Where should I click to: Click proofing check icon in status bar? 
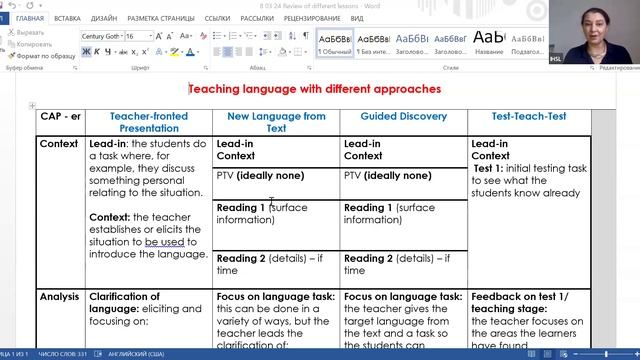(98, 354)
